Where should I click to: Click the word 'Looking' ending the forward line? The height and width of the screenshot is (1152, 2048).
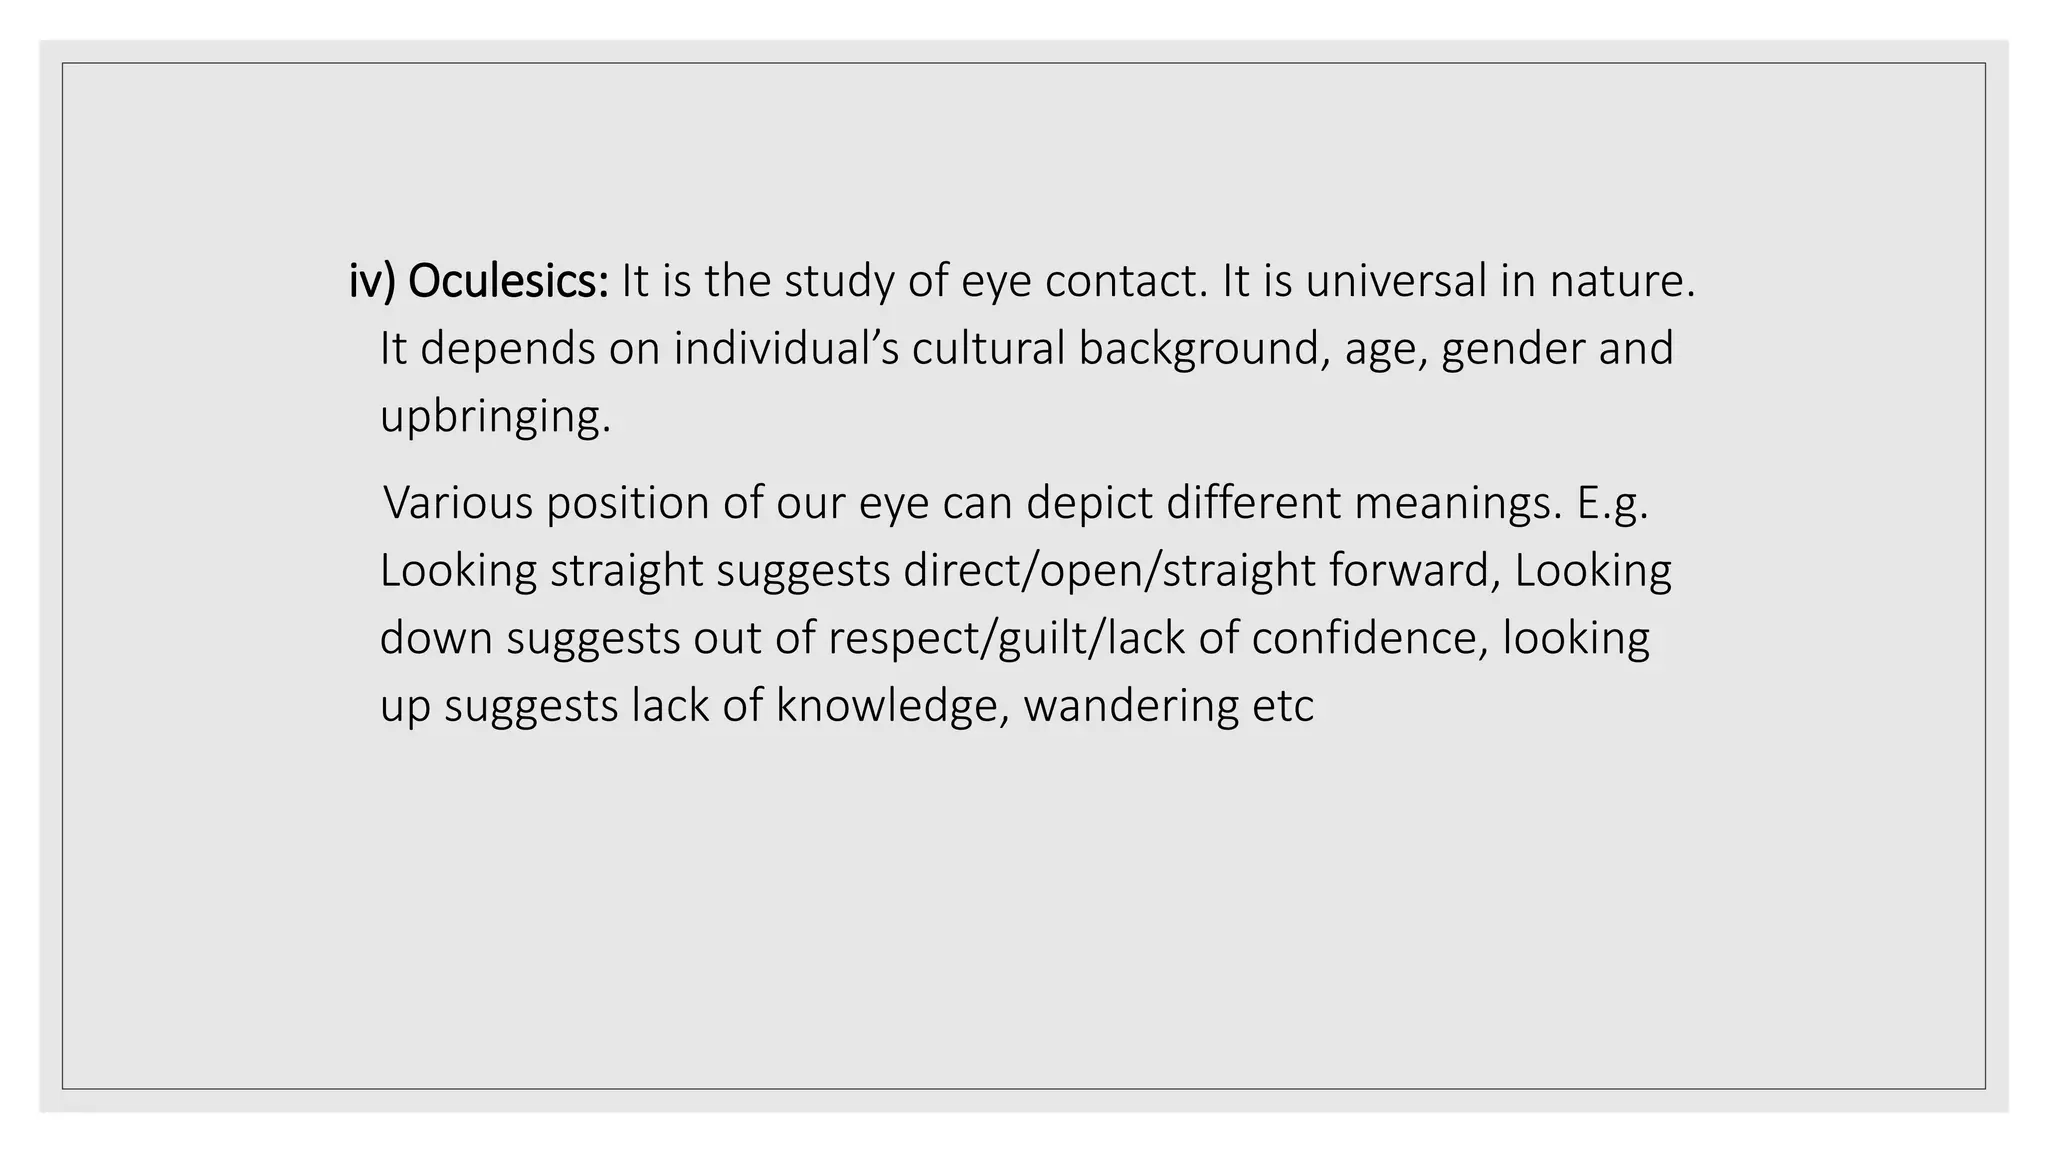tap(1593, 571)
